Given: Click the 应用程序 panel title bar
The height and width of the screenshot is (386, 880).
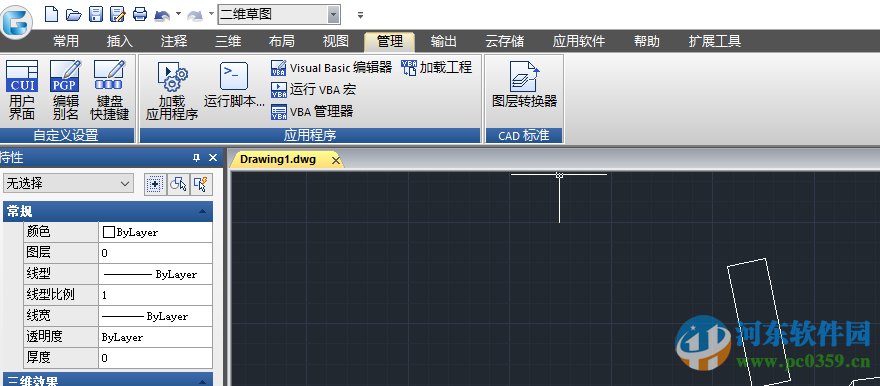Looking at the screenshot, I should point(310,135).
